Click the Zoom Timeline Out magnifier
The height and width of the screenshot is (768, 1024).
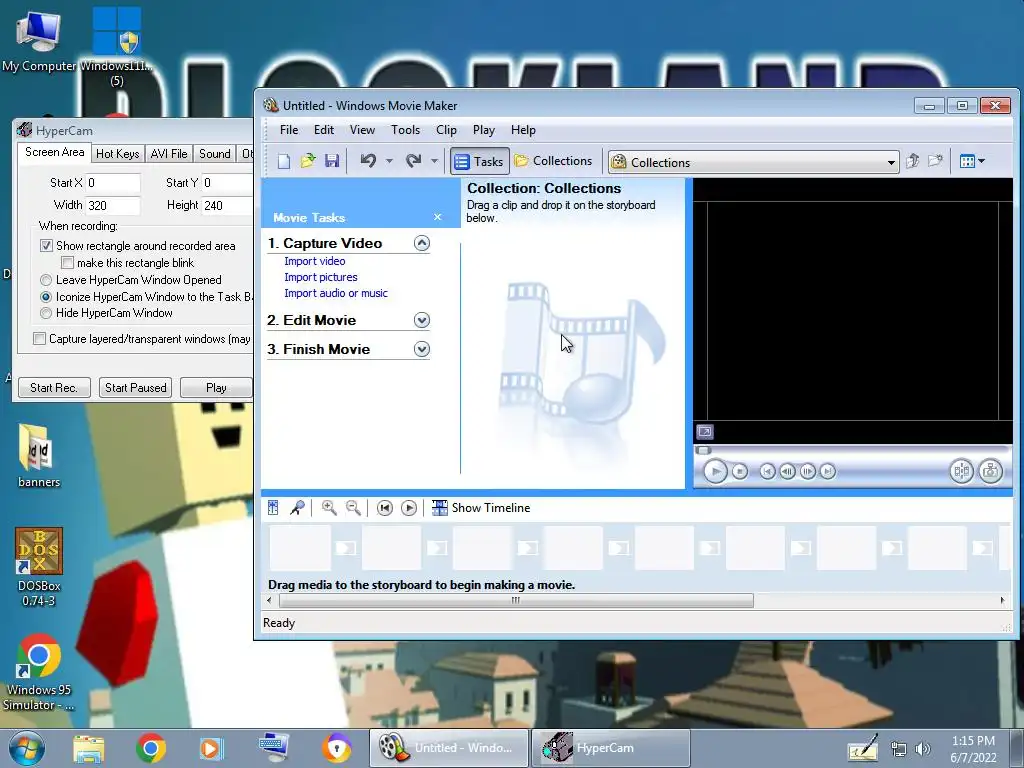point(353,507)
